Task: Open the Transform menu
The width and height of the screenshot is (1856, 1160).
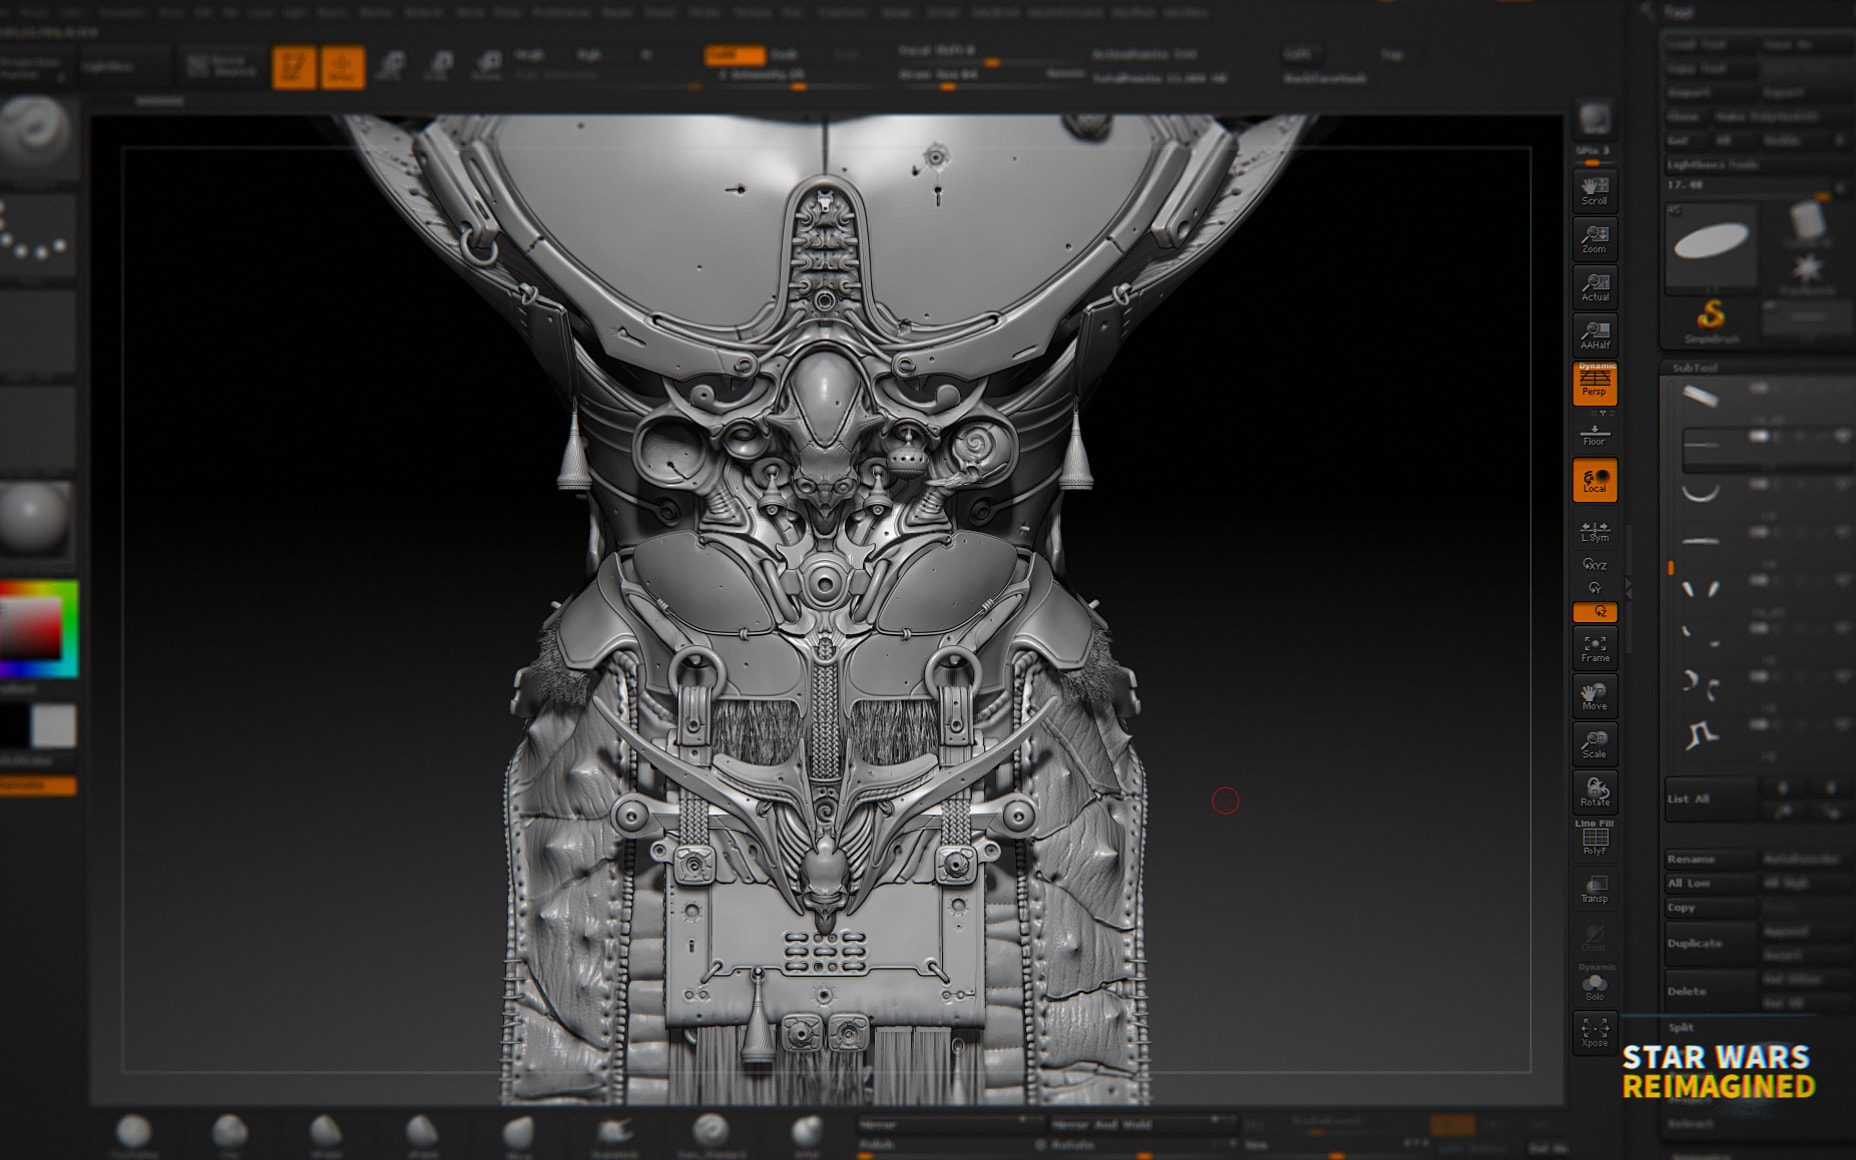Action: click(x=842, y=12)
